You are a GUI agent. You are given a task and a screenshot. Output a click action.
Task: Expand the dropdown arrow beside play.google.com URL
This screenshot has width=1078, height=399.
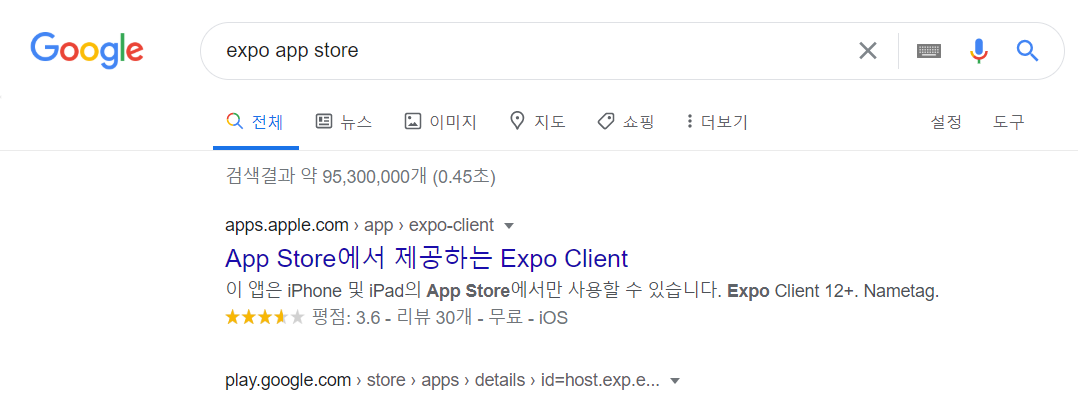tap(674, 381)
